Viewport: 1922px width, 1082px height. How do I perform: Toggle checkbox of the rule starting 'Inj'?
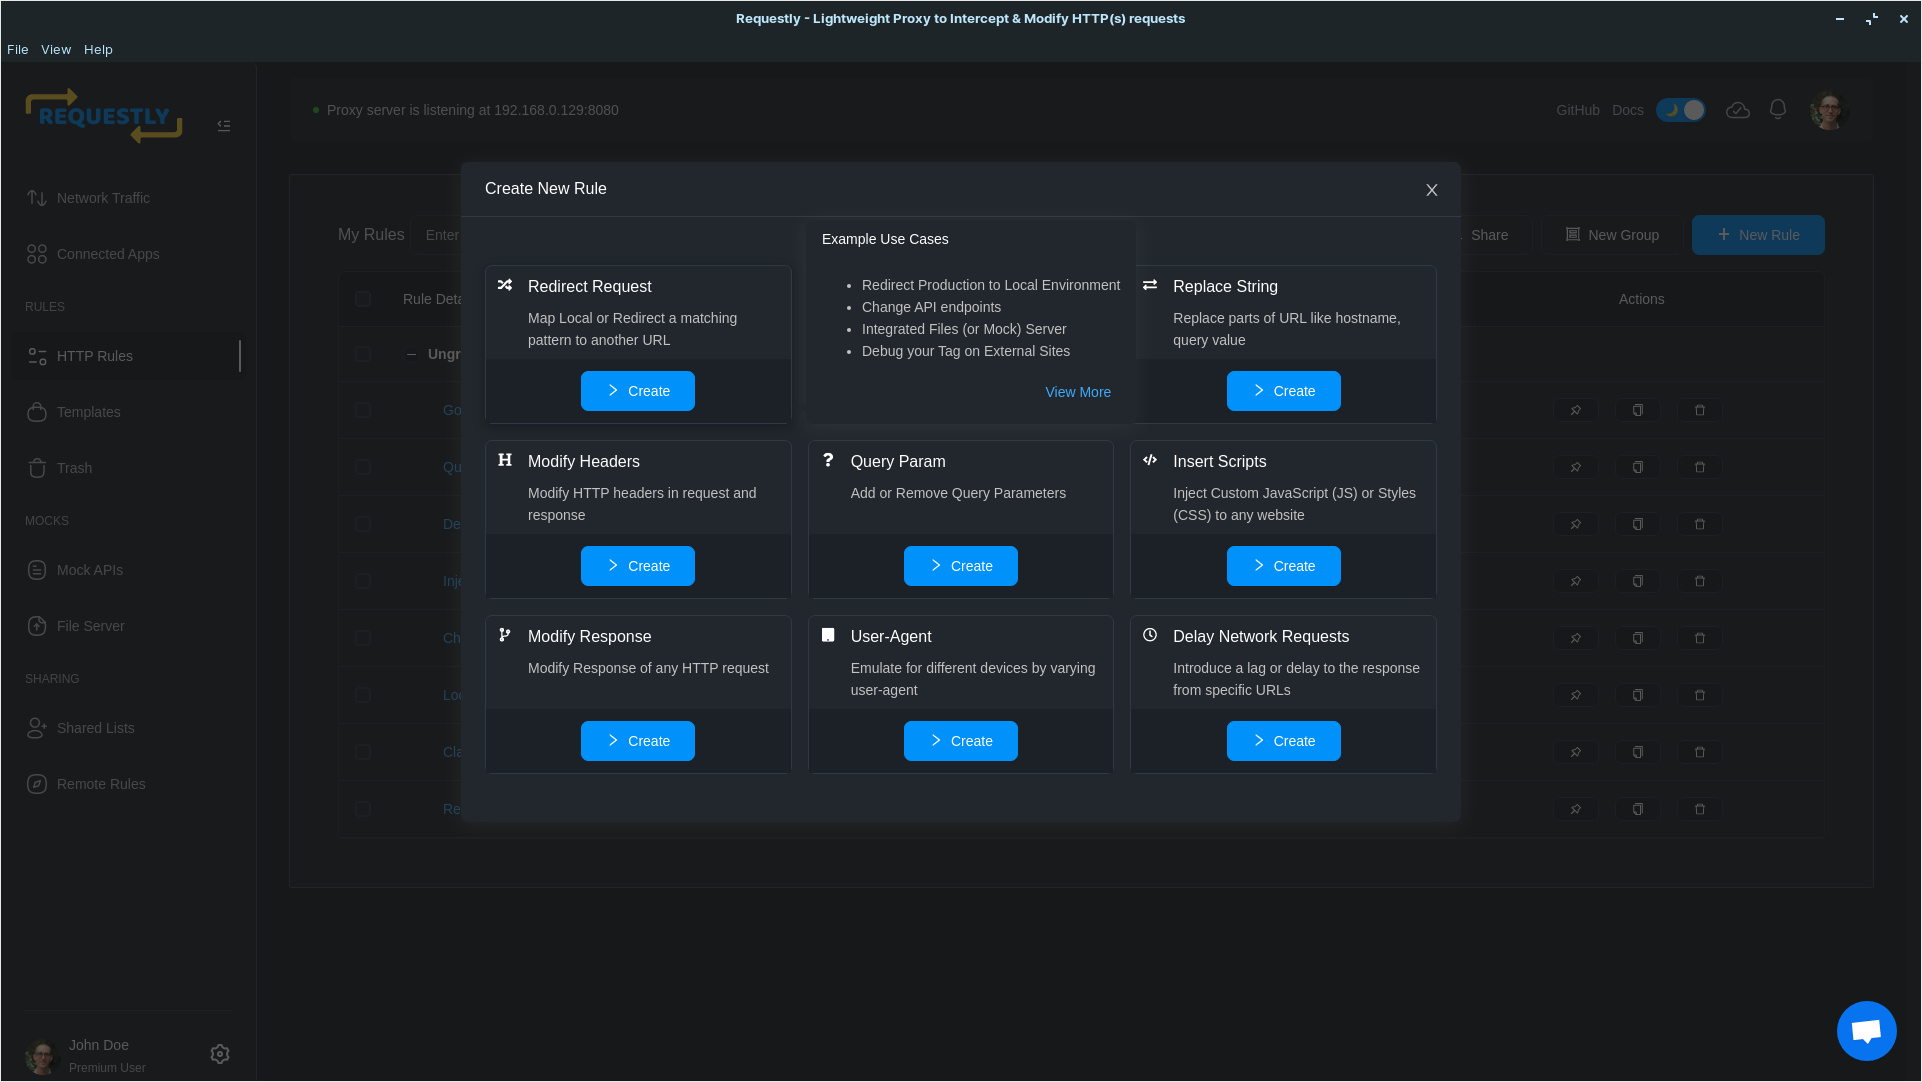[363, 581]
